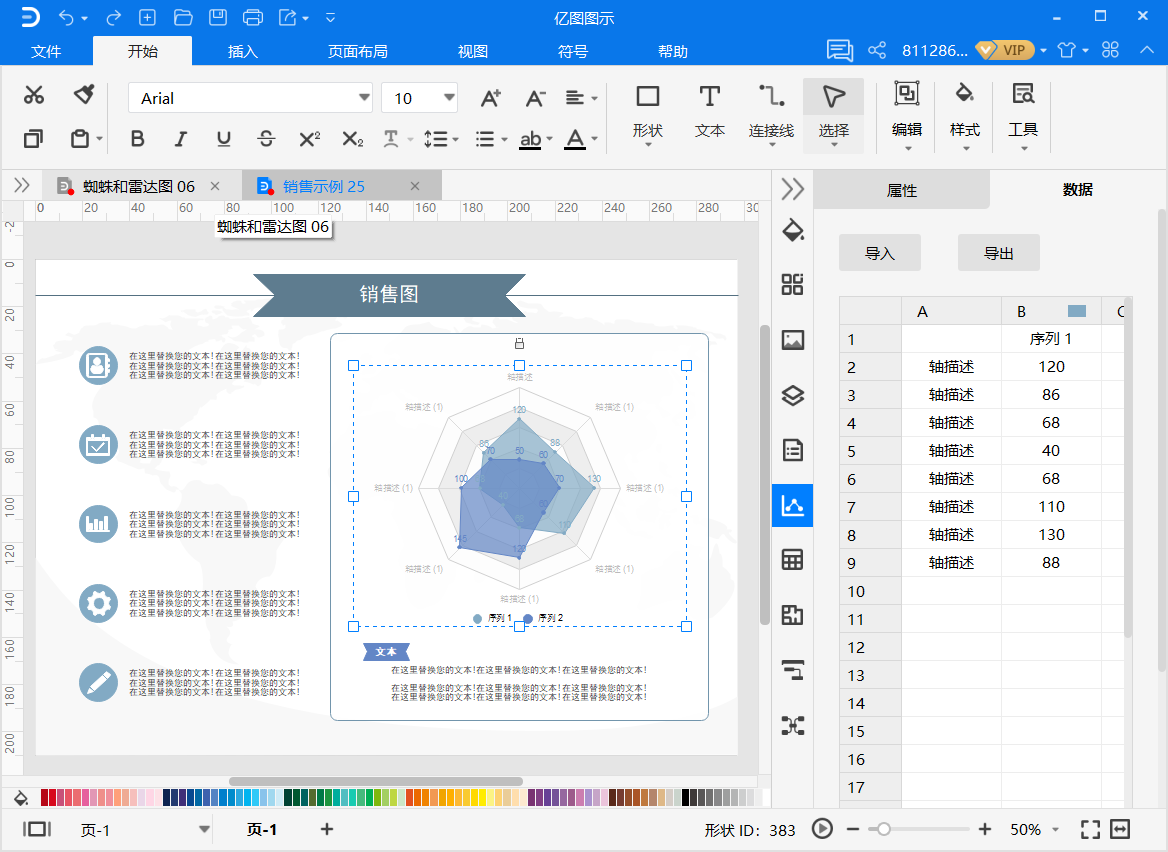1168x852 pixels.
Task: Select the Text tool
Action: [709, 109]
